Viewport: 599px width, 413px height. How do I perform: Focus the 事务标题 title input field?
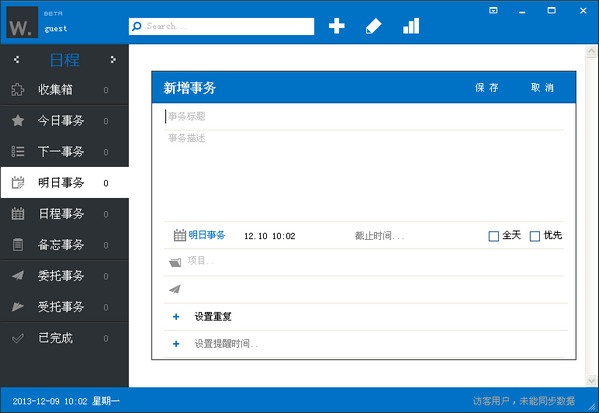click(x=364, y=117)
